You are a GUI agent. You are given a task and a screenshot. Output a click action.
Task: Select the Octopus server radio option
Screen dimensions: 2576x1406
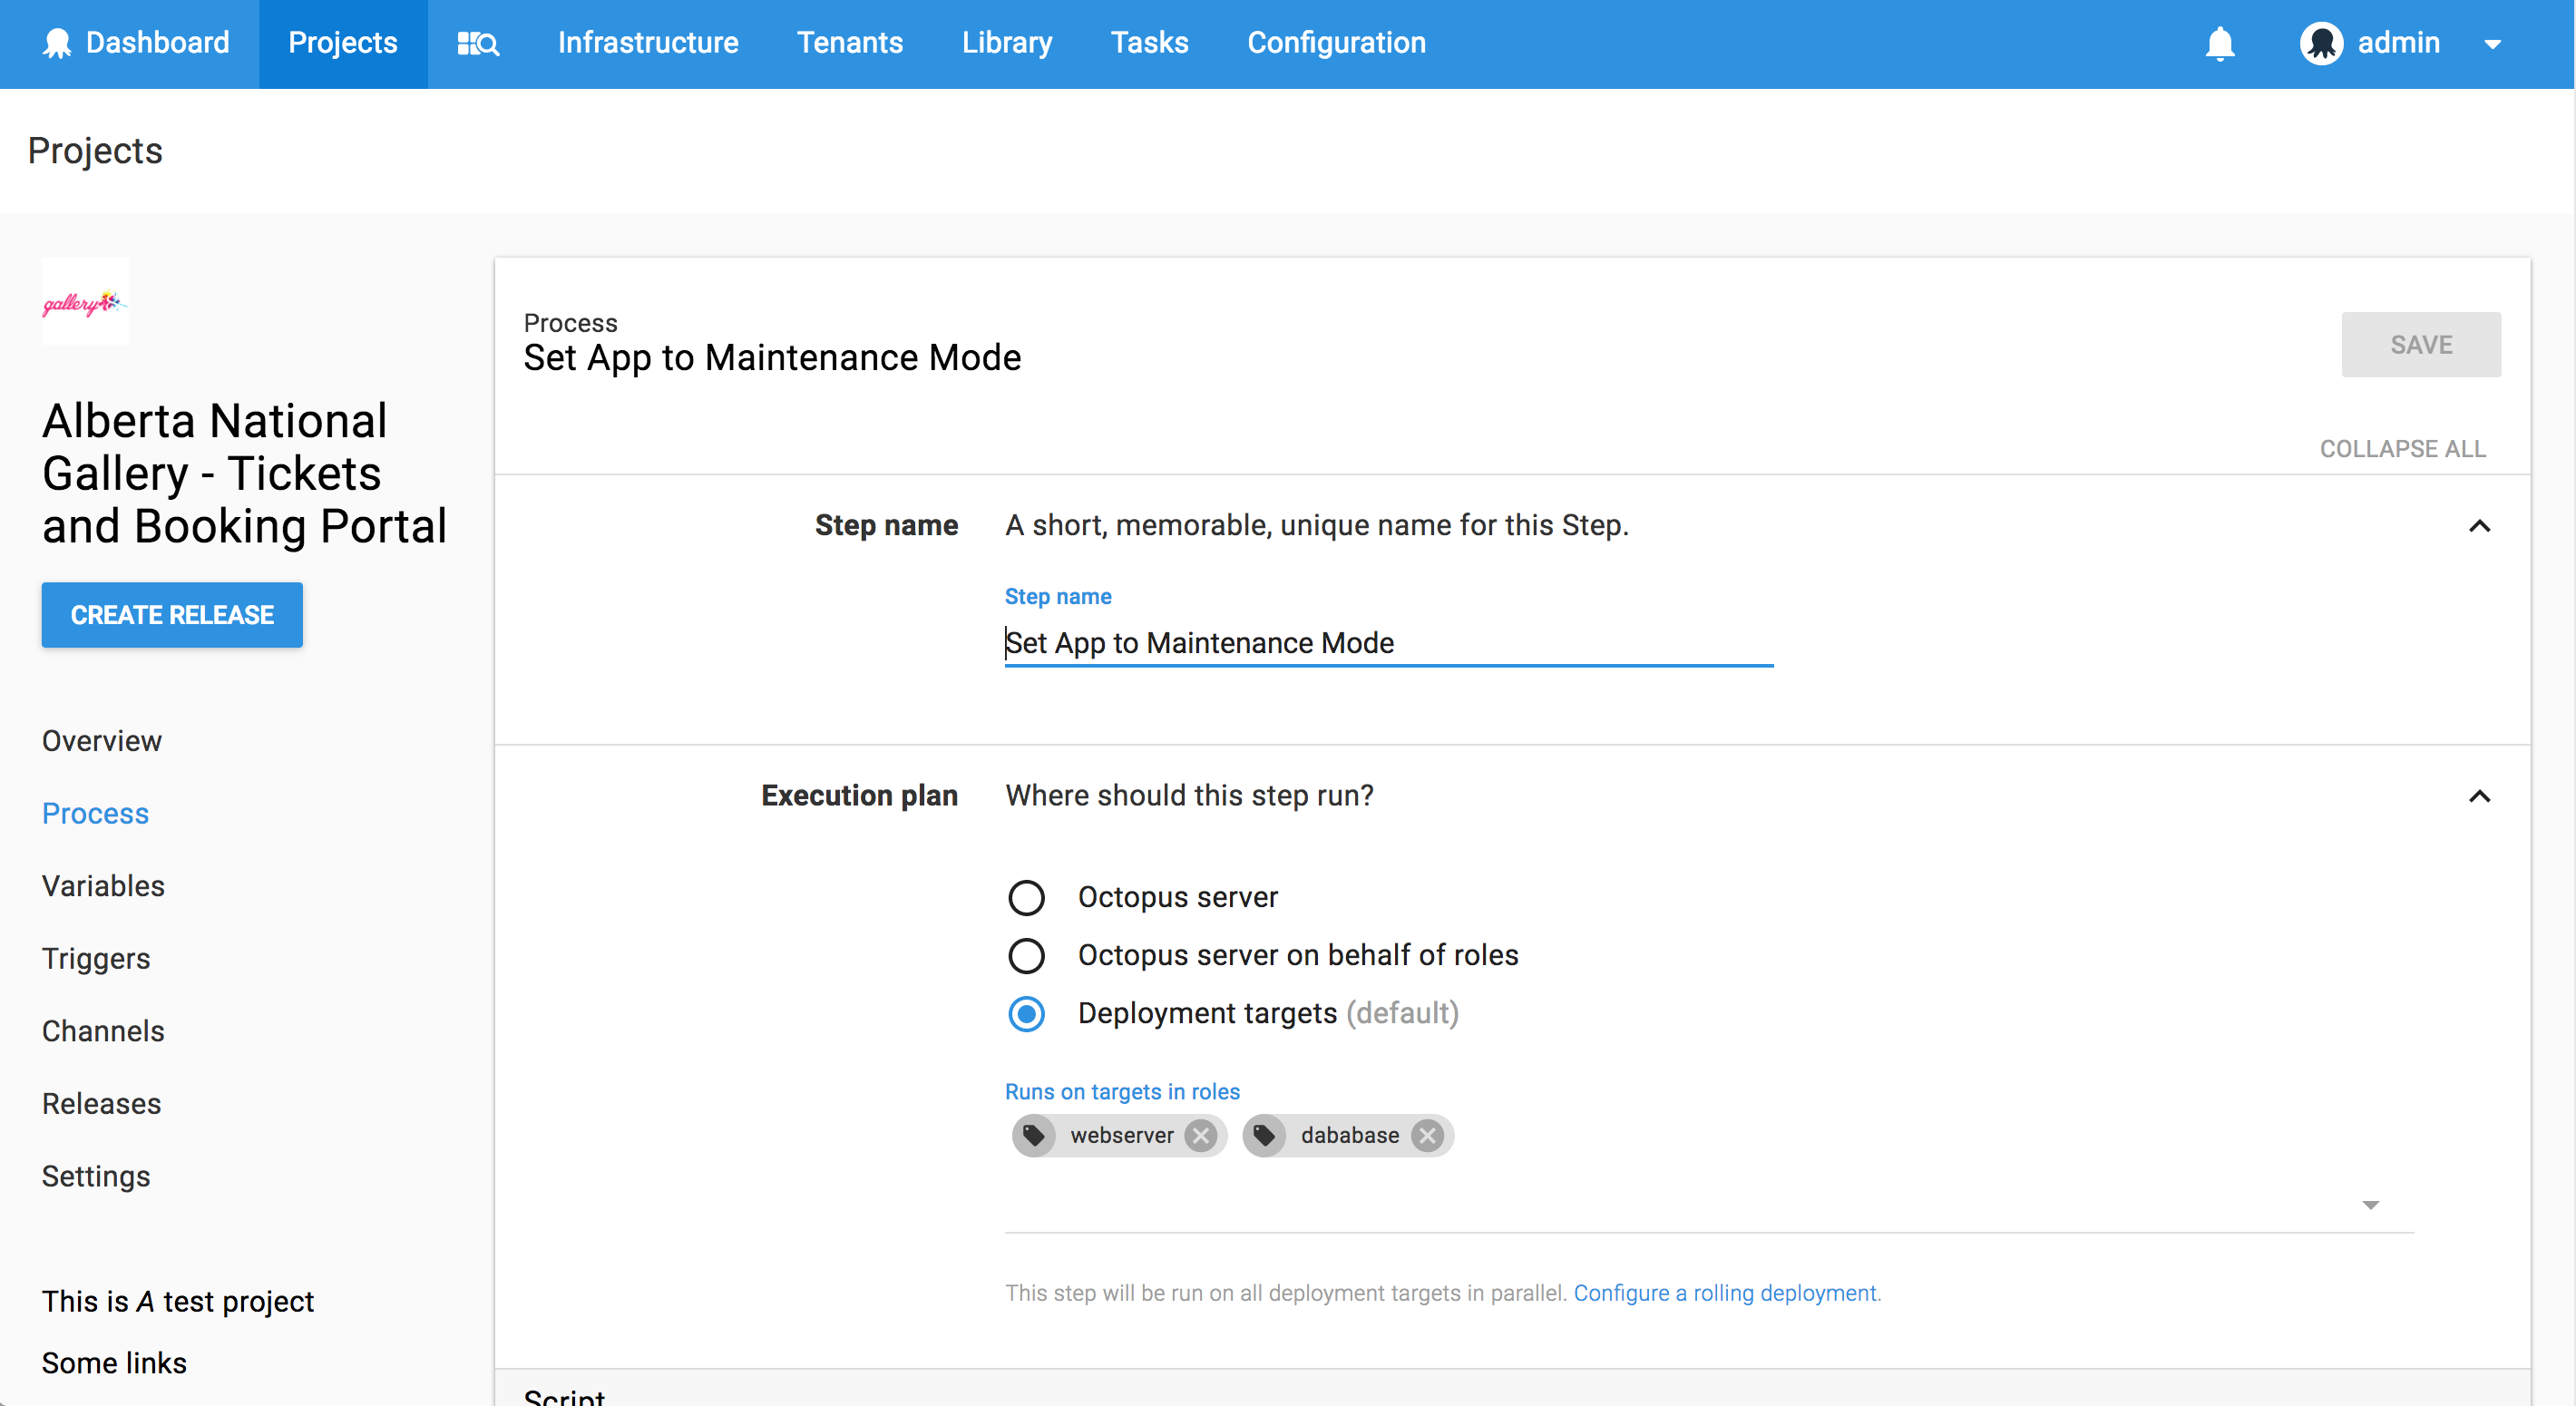tap(1026, 897)
